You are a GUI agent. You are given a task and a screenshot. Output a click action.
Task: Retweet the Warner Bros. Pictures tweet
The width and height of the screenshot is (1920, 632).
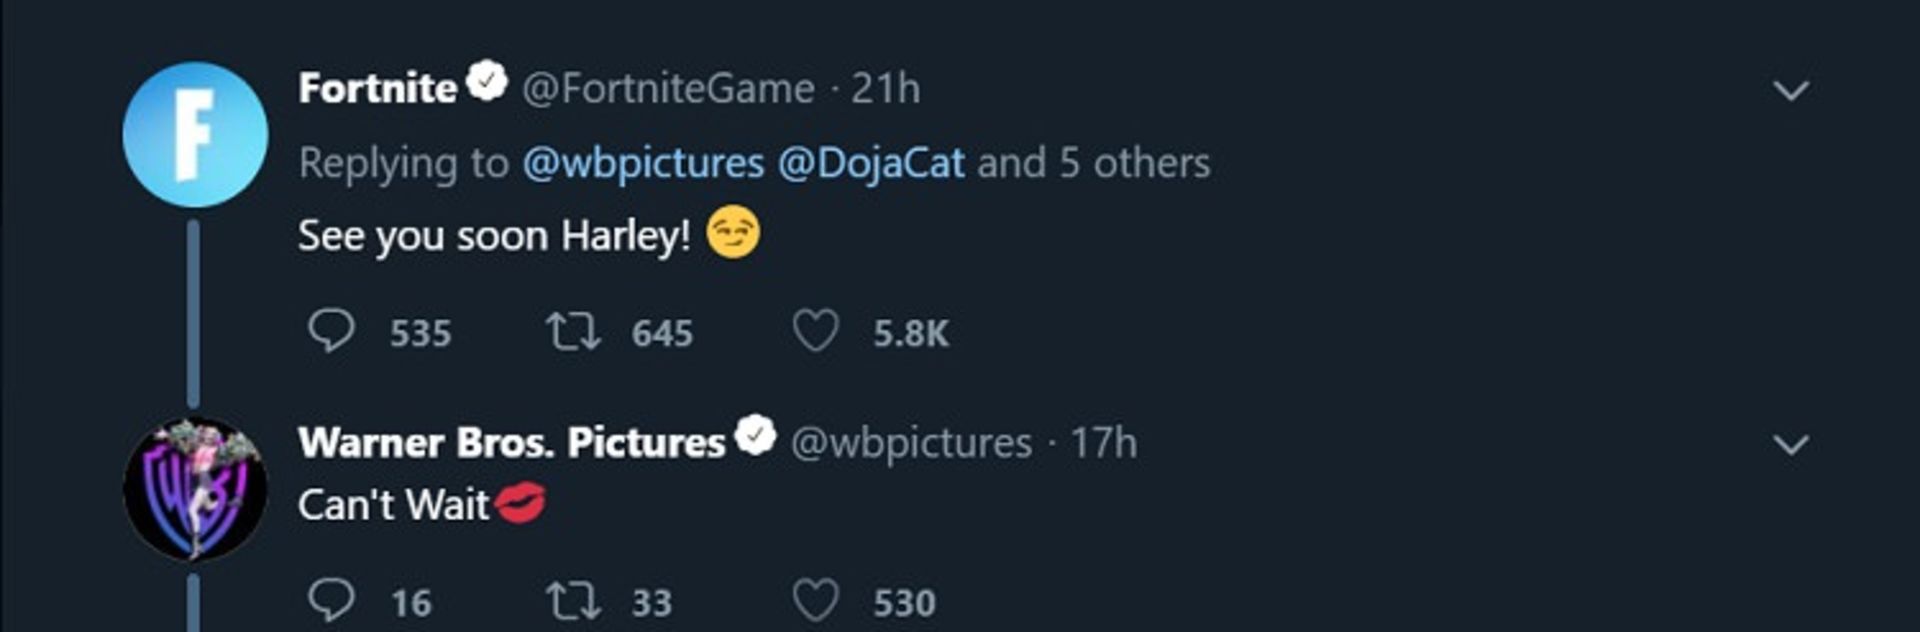pos(572,600)
